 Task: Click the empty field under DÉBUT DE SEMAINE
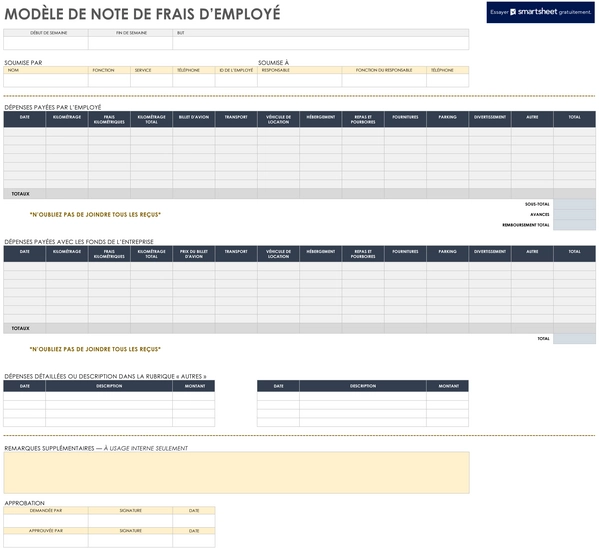tap(46, 43)
